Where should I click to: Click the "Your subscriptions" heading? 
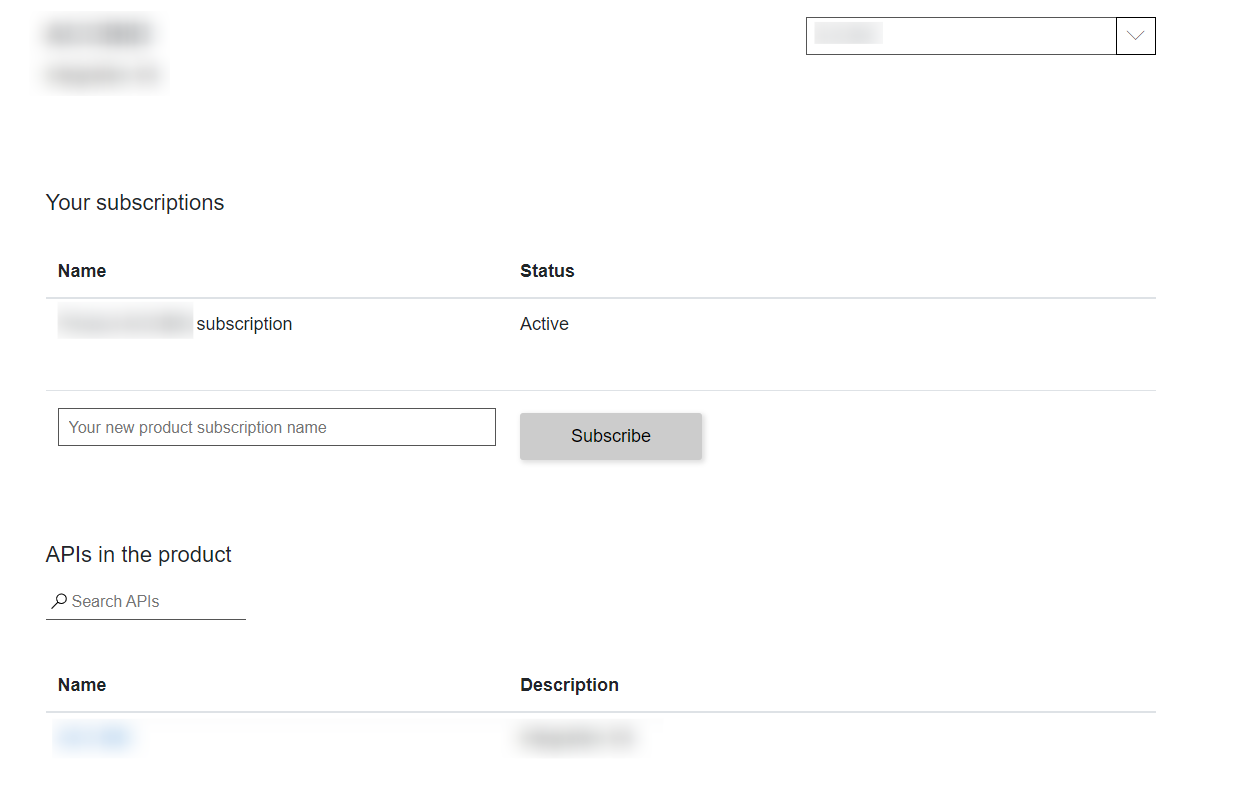pos(135,203)
